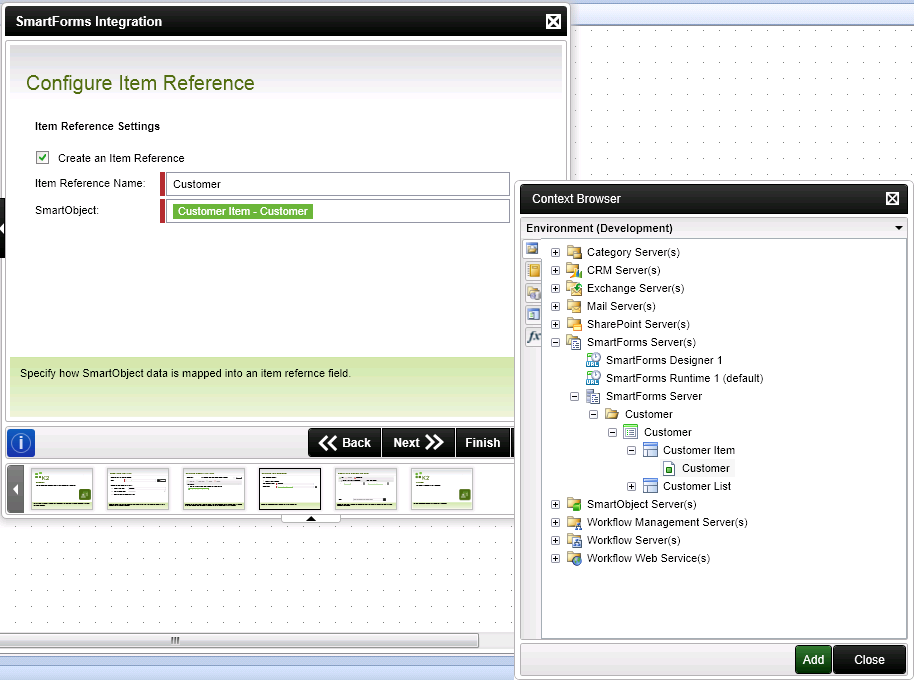Expand the Workflow Server(s) node
Image resolution: width=914 pixels, height=680 pixels.
coord(556,541)
